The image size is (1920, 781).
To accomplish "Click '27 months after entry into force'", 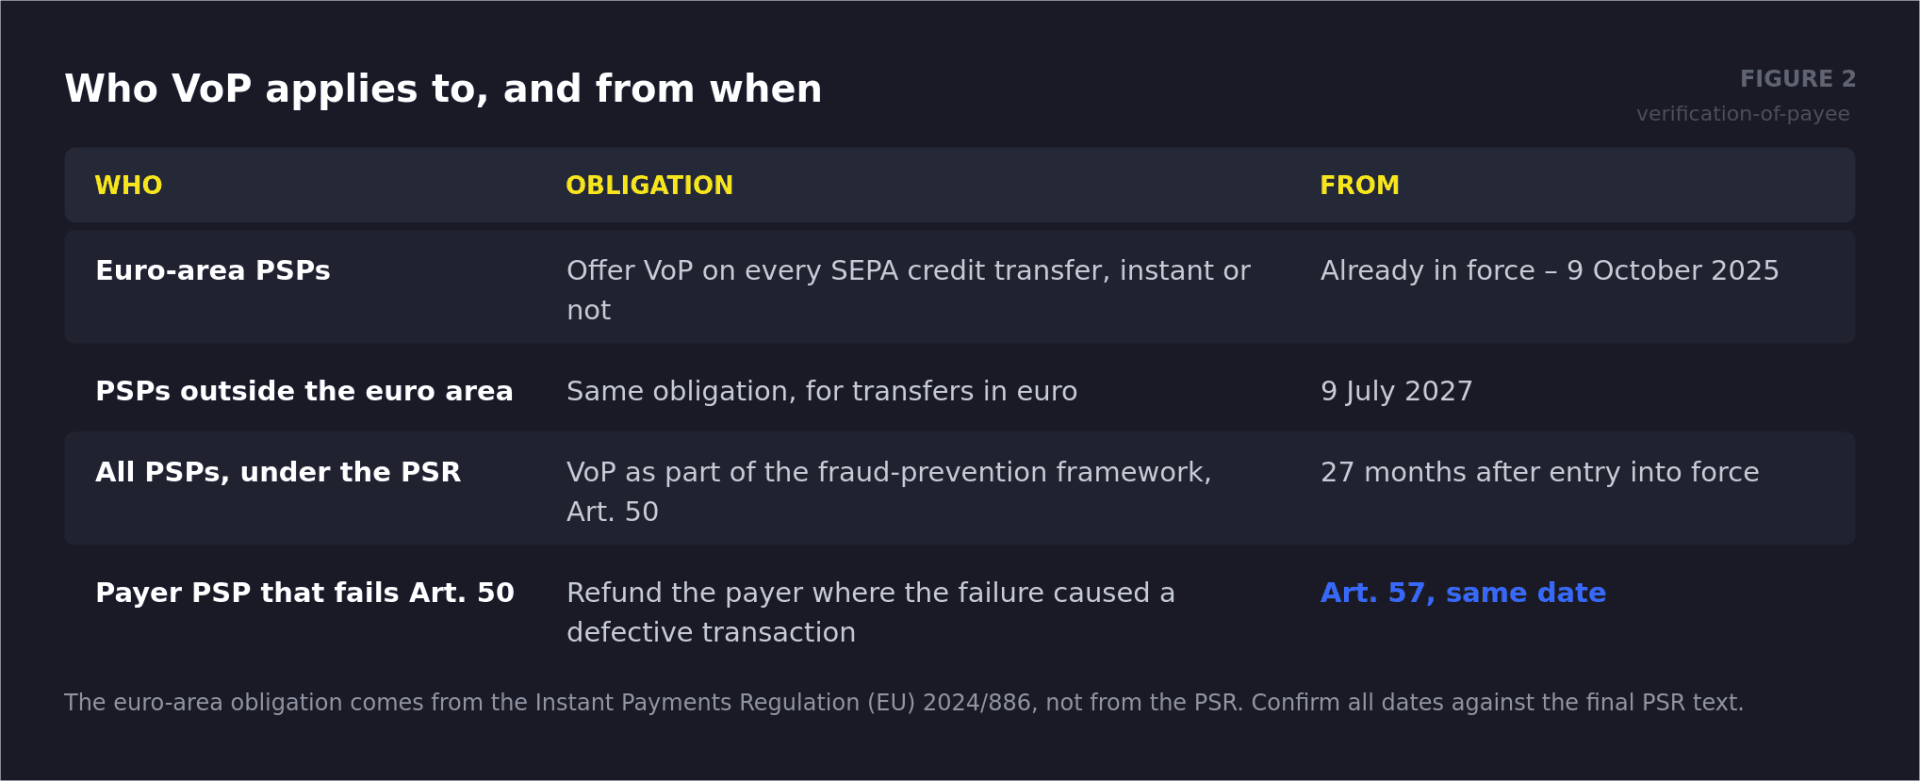I will pos(1539,472).
